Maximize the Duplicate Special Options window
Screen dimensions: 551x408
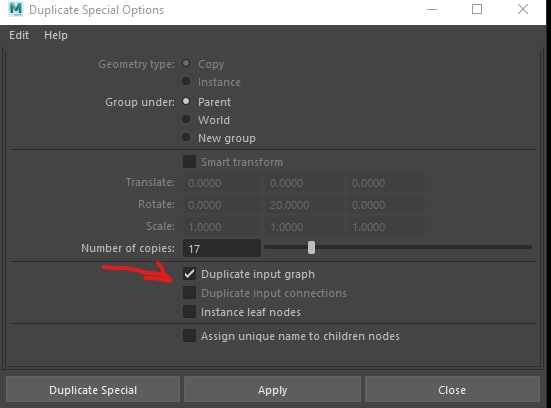(477, 9)
